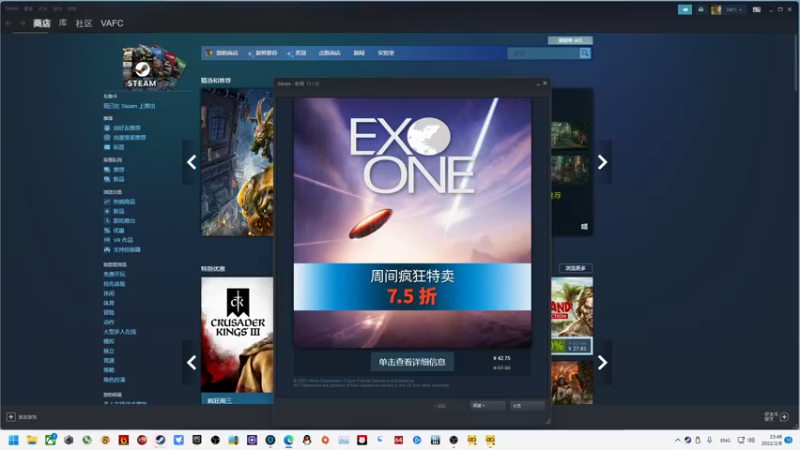Switch to the 社区 tab
The width and height of the screenshot is (800, 450).
(84, 23)
